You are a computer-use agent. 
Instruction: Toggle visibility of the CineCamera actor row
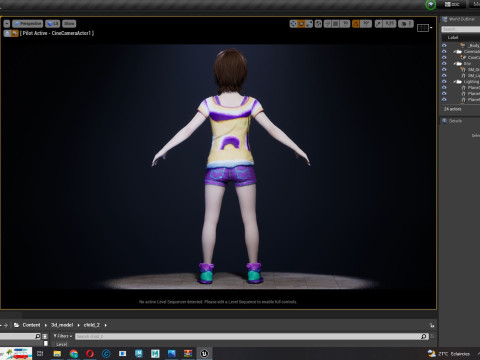(x=444, y=57)
